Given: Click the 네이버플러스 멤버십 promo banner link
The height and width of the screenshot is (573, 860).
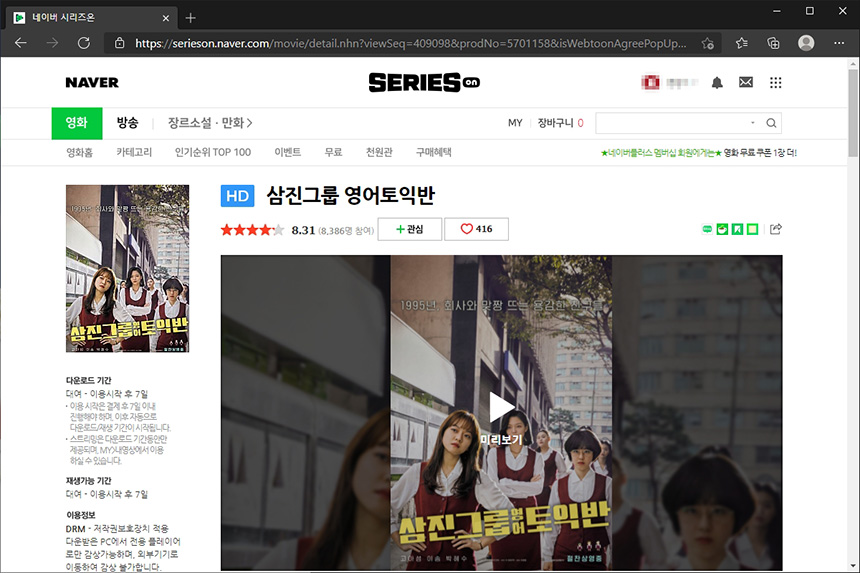Looking at the screenshot, I should click(698, 153).
